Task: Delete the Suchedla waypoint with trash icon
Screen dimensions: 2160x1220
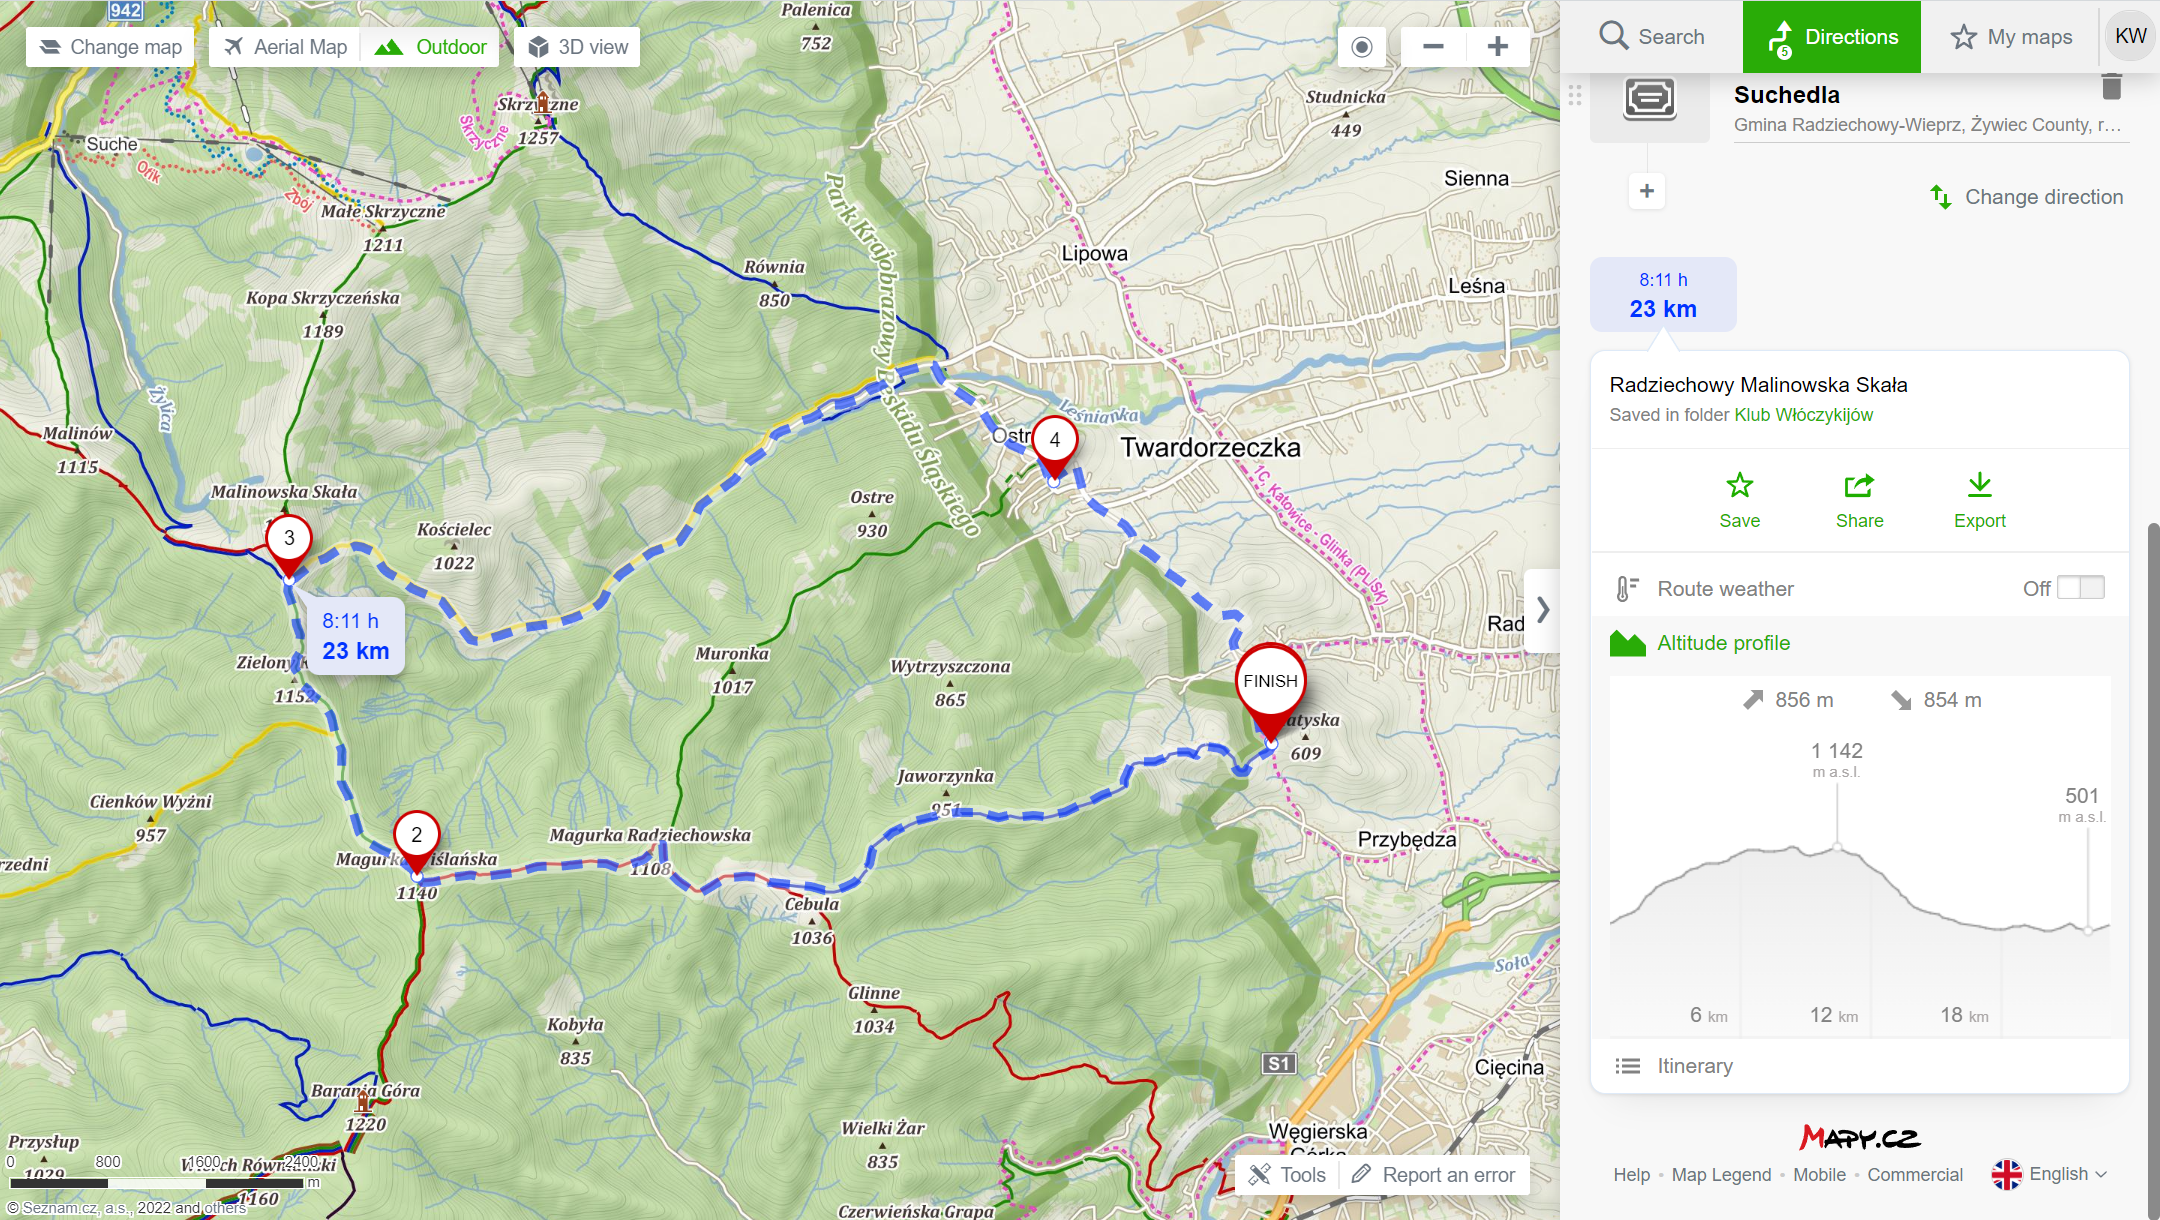Action: [2111, 87]
